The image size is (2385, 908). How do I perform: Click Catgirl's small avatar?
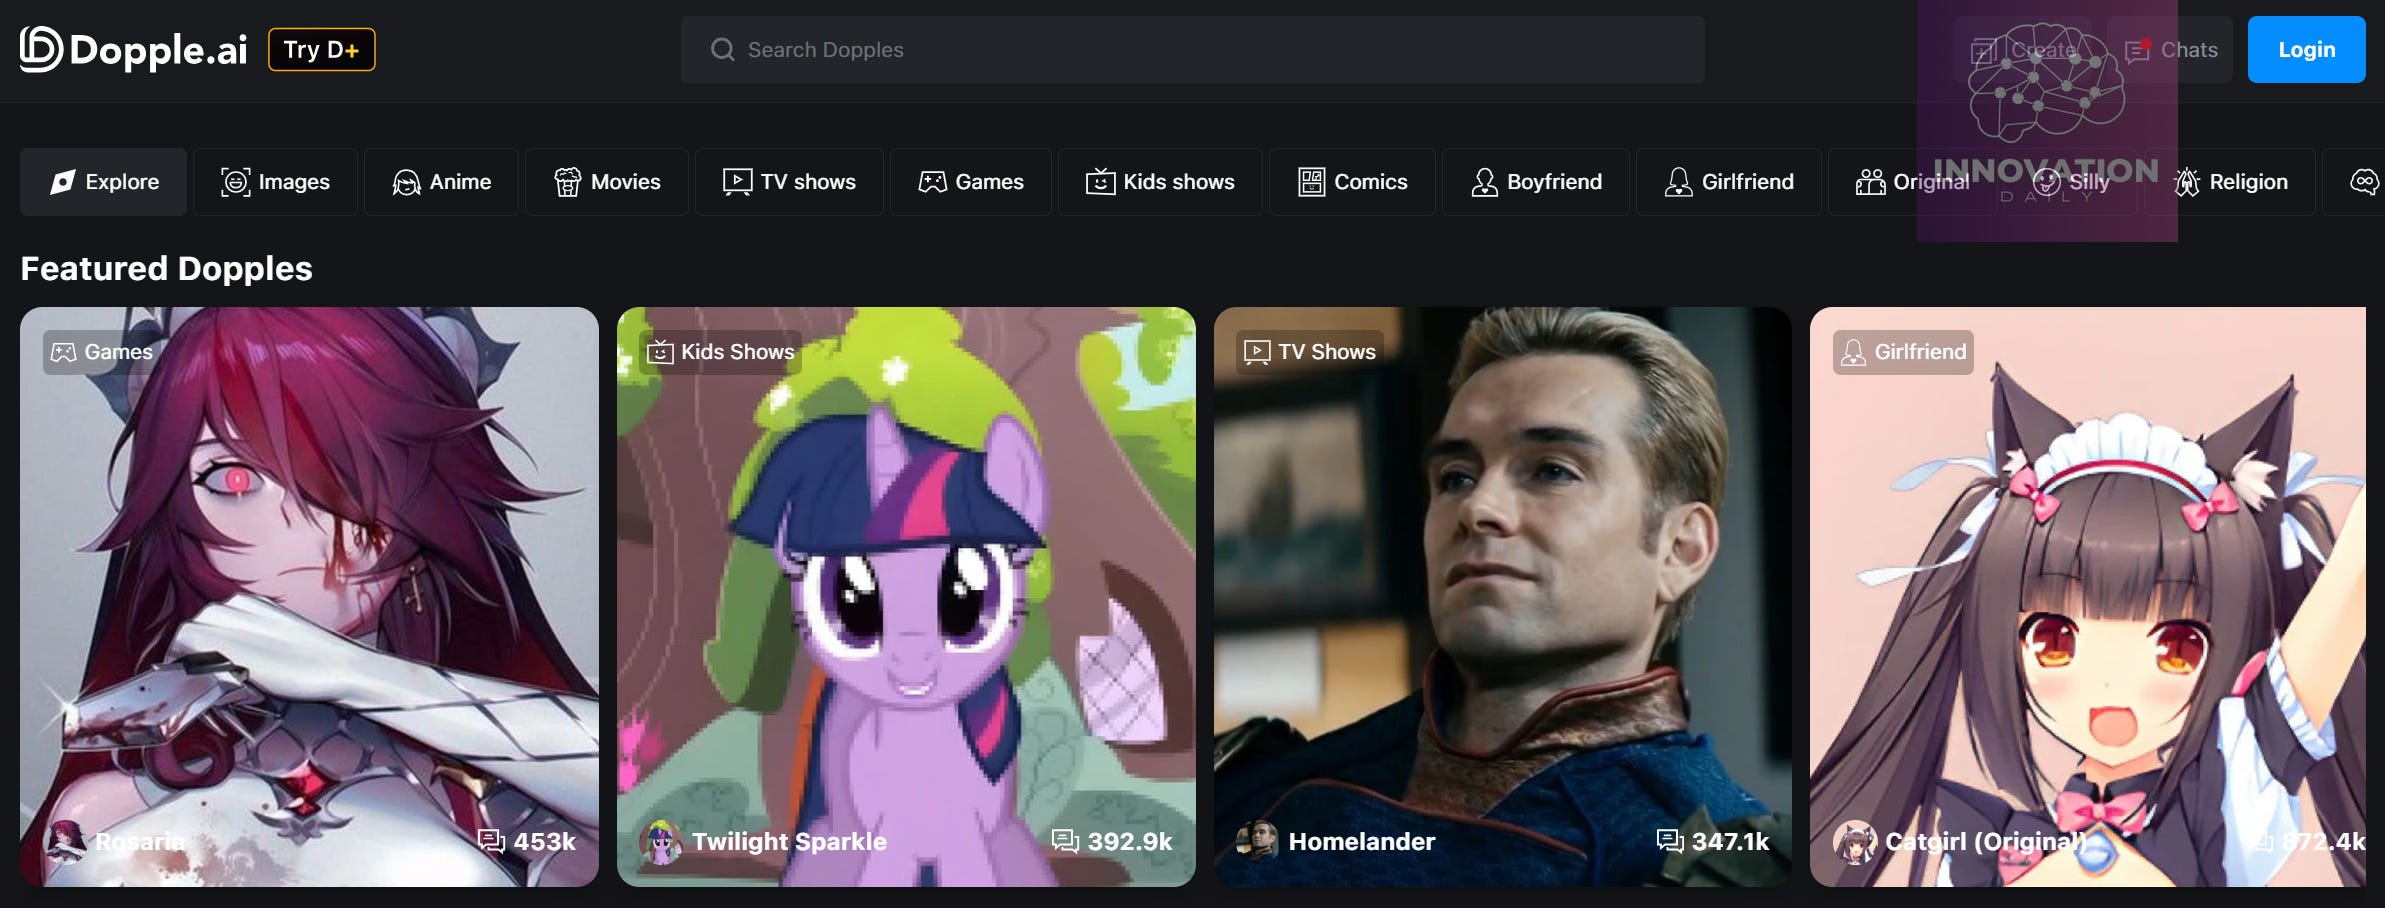pyautogui.click(x=1855, y=842)
